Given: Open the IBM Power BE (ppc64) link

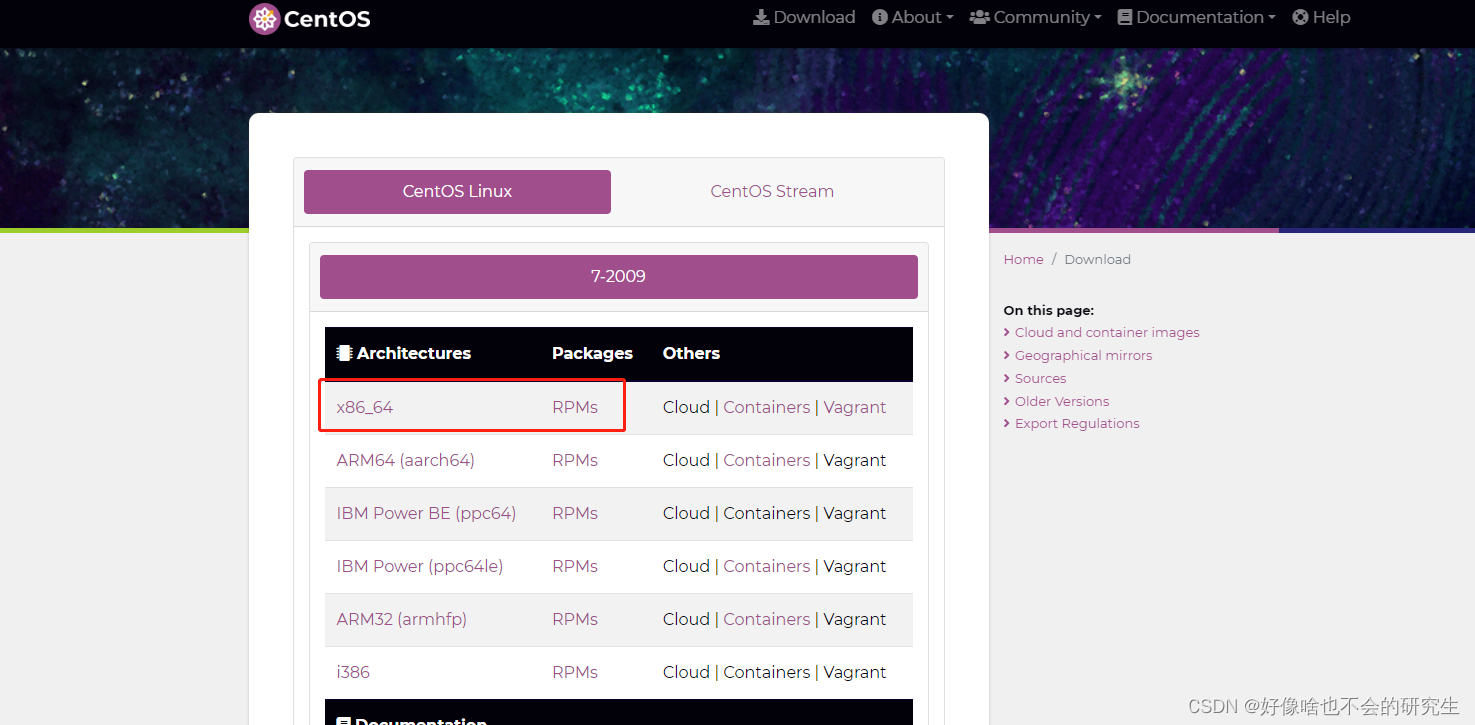Looking at the screenshot, I should tap(426, 513).
